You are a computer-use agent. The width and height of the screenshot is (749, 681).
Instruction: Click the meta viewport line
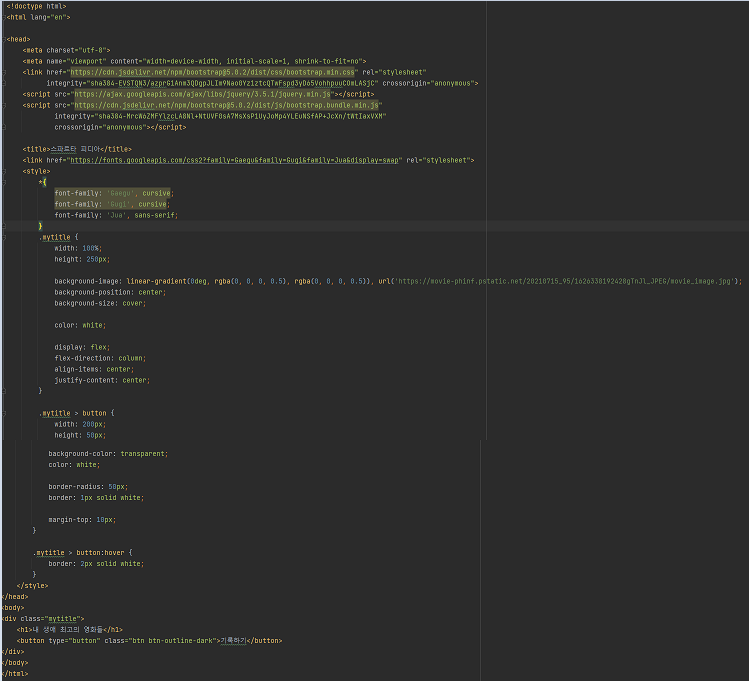coord(194,61)
